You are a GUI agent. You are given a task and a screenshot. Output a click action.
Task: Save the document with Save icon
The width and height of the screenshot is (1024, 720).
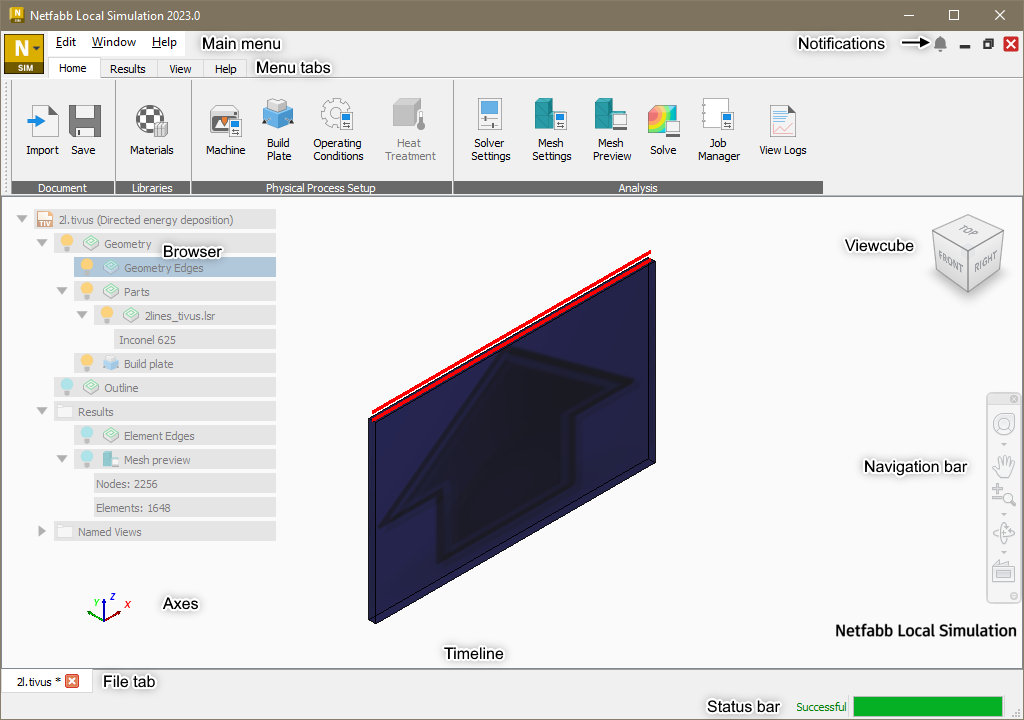point(85,122)
